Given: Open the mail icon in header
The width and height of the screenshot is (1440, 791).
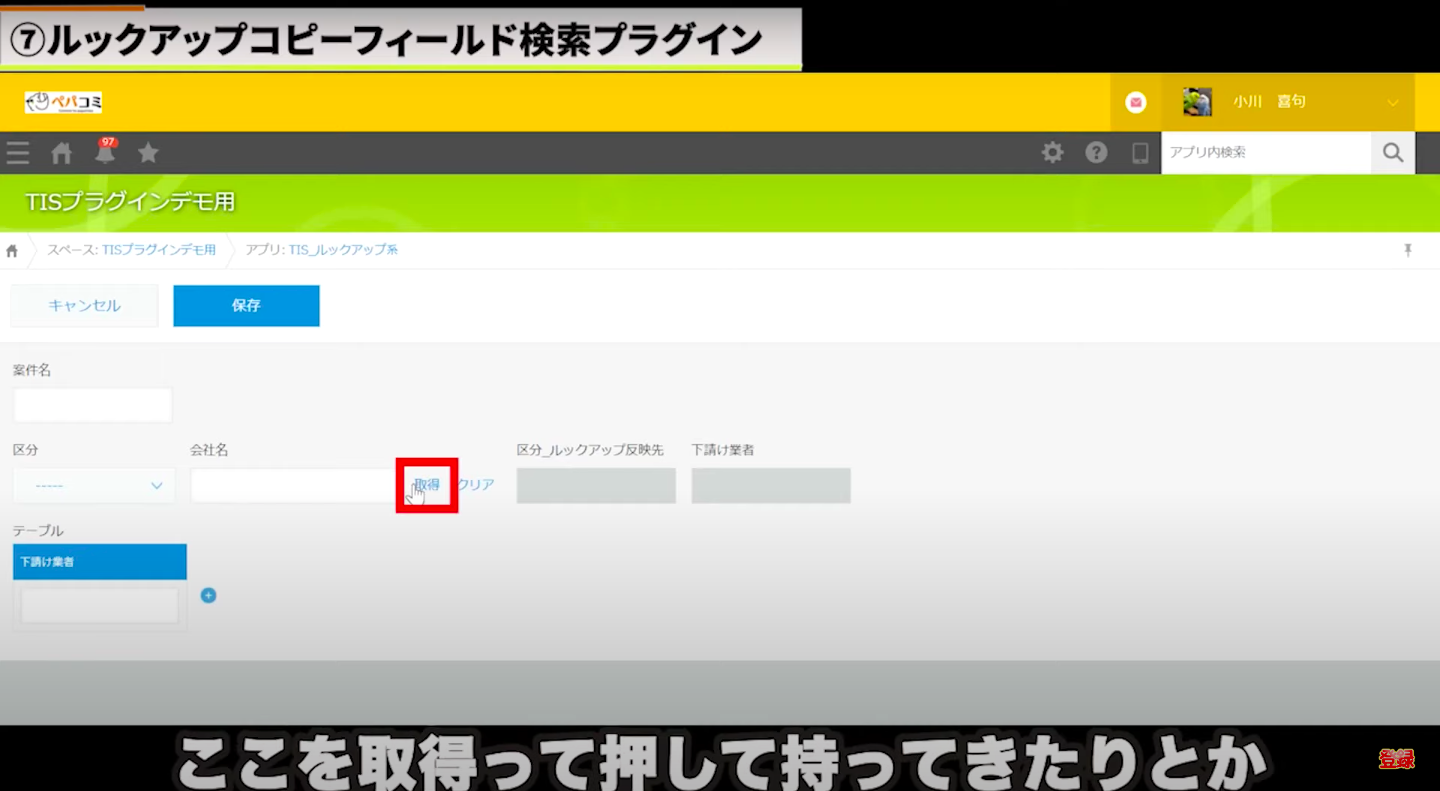Looking at the screenshot, I should pos(1135,102).
